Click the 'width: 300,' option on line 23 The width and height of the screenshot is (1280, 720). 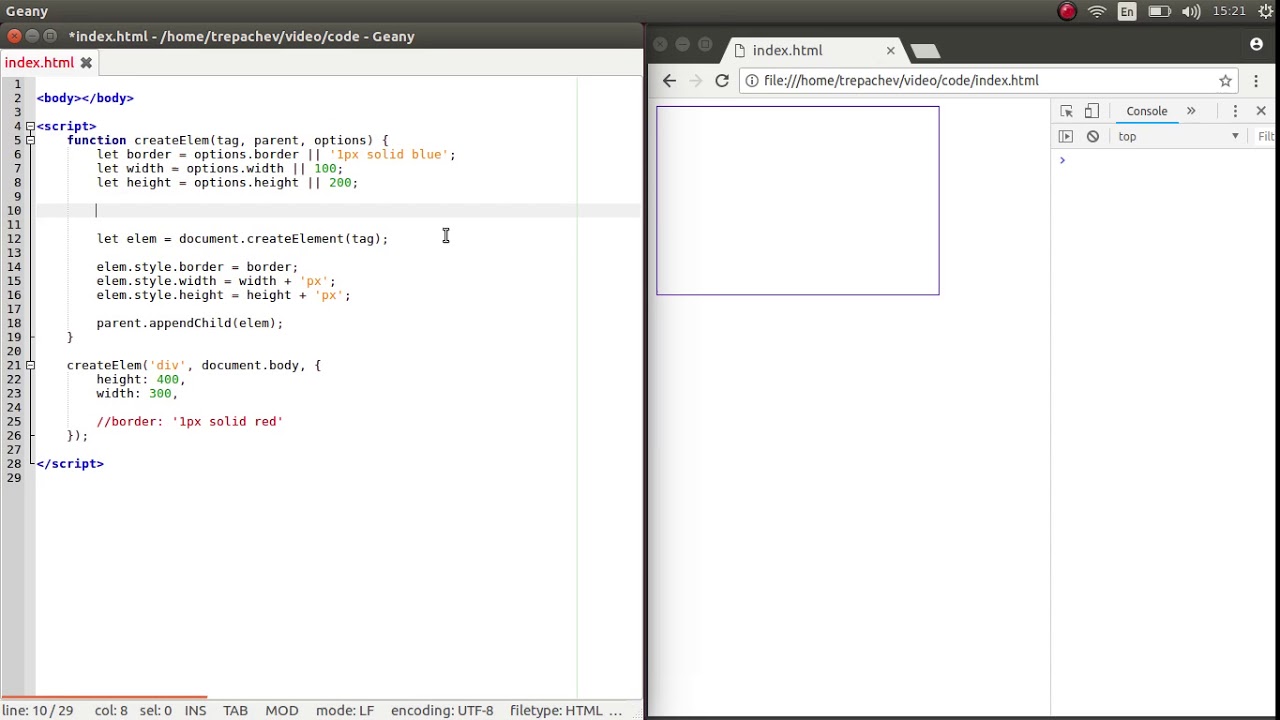point(137,393)
